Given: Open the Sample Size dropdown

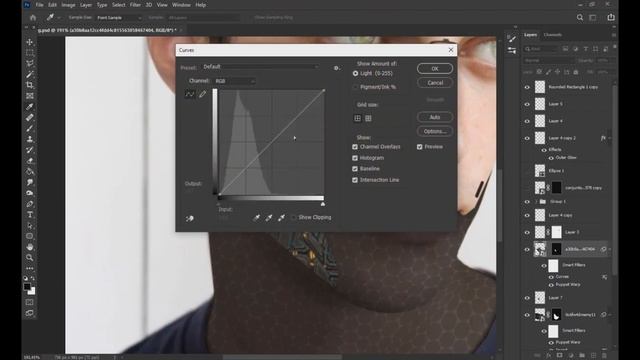Looking at the screenshot, I should coord(119,18).
